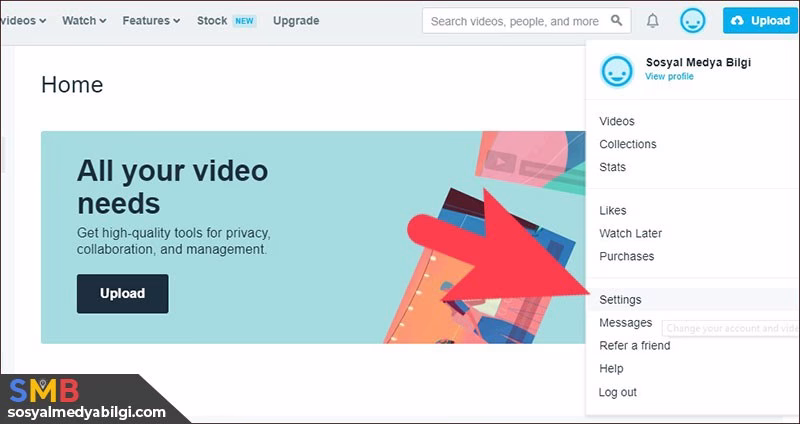Click the Sosyal Medya Bilgi account name
Screen dimensions: 800x424
coord(698,62)
